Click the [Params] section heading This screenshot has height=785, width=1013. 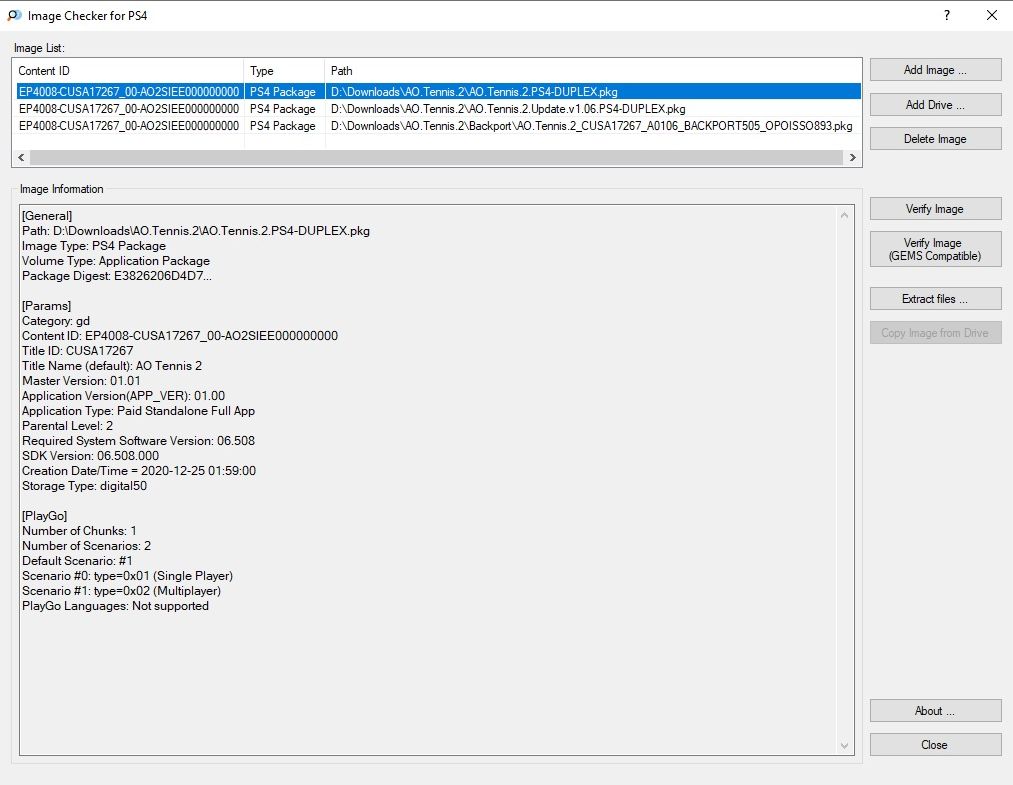47,306
